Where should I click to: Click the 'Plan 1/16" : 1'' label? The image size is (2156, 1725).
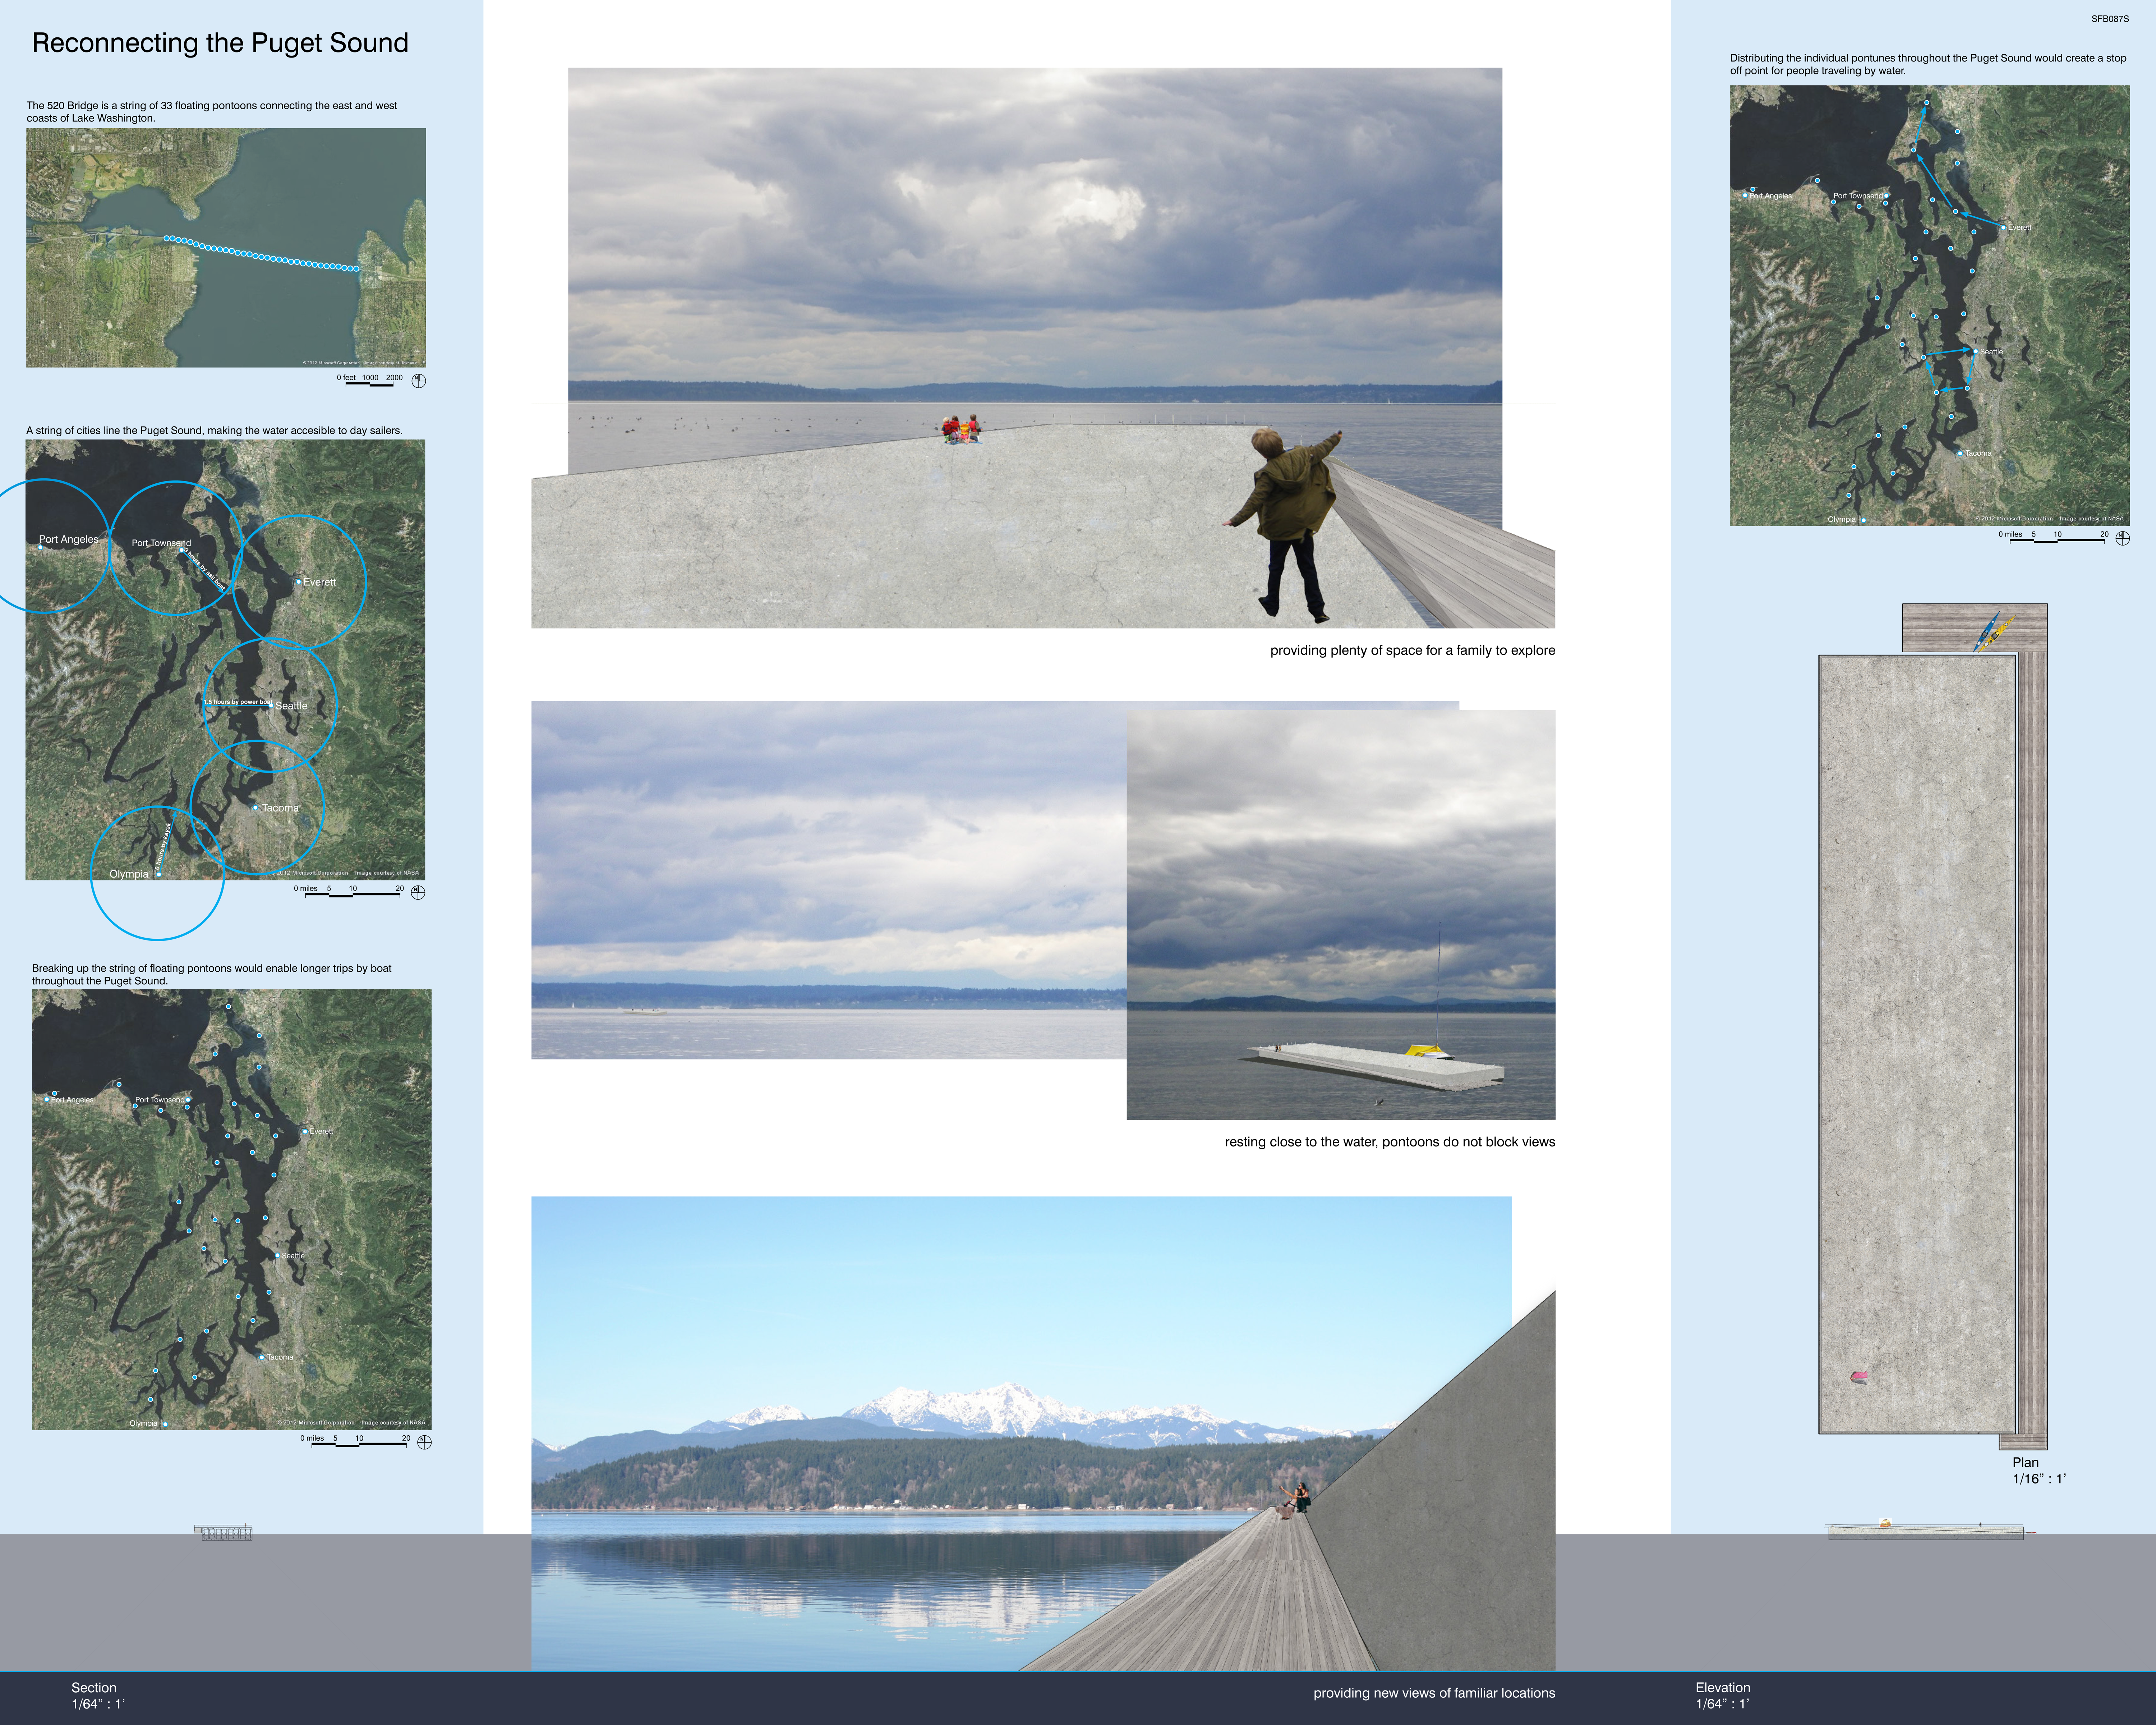[2039, 1471]
